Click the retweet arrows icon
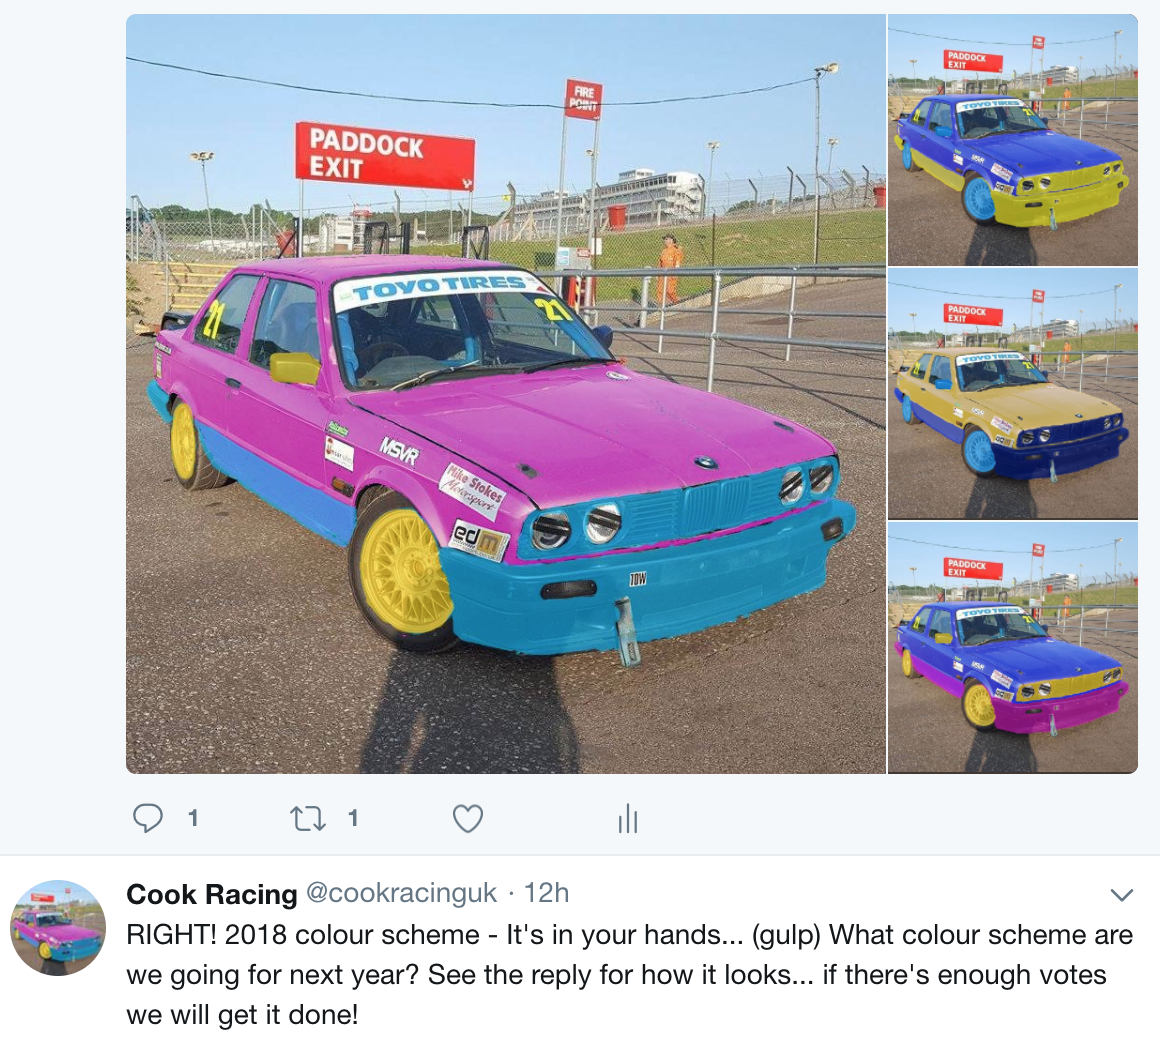 [308, 819]
